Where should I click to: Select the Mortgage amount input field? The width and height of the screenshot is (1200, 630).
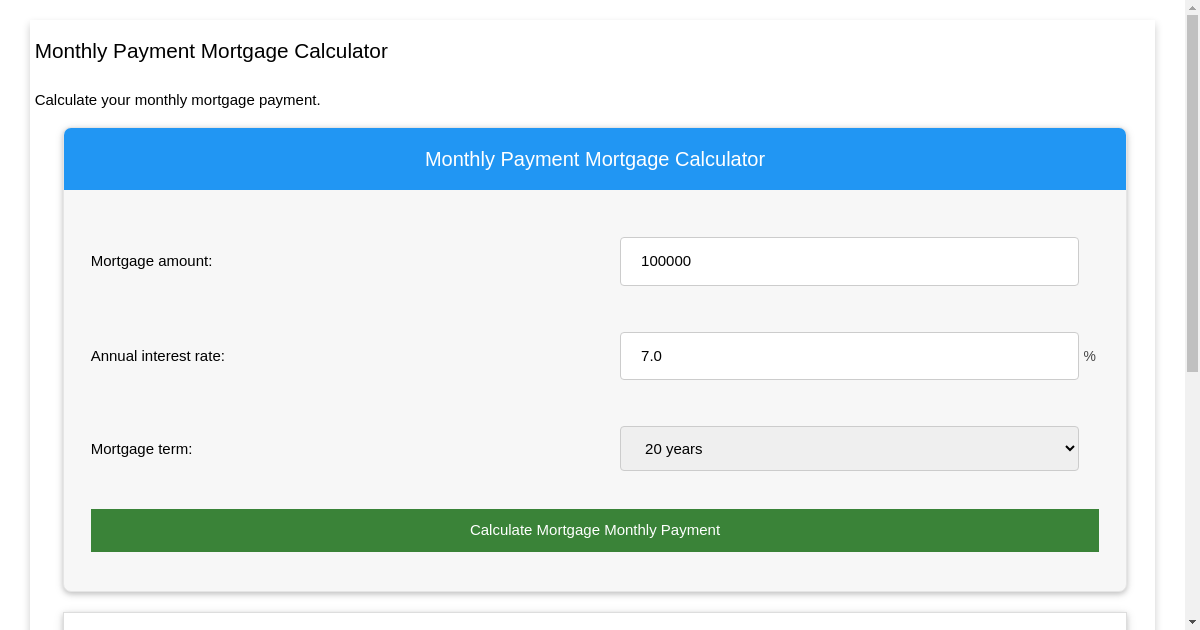(849, 261)
